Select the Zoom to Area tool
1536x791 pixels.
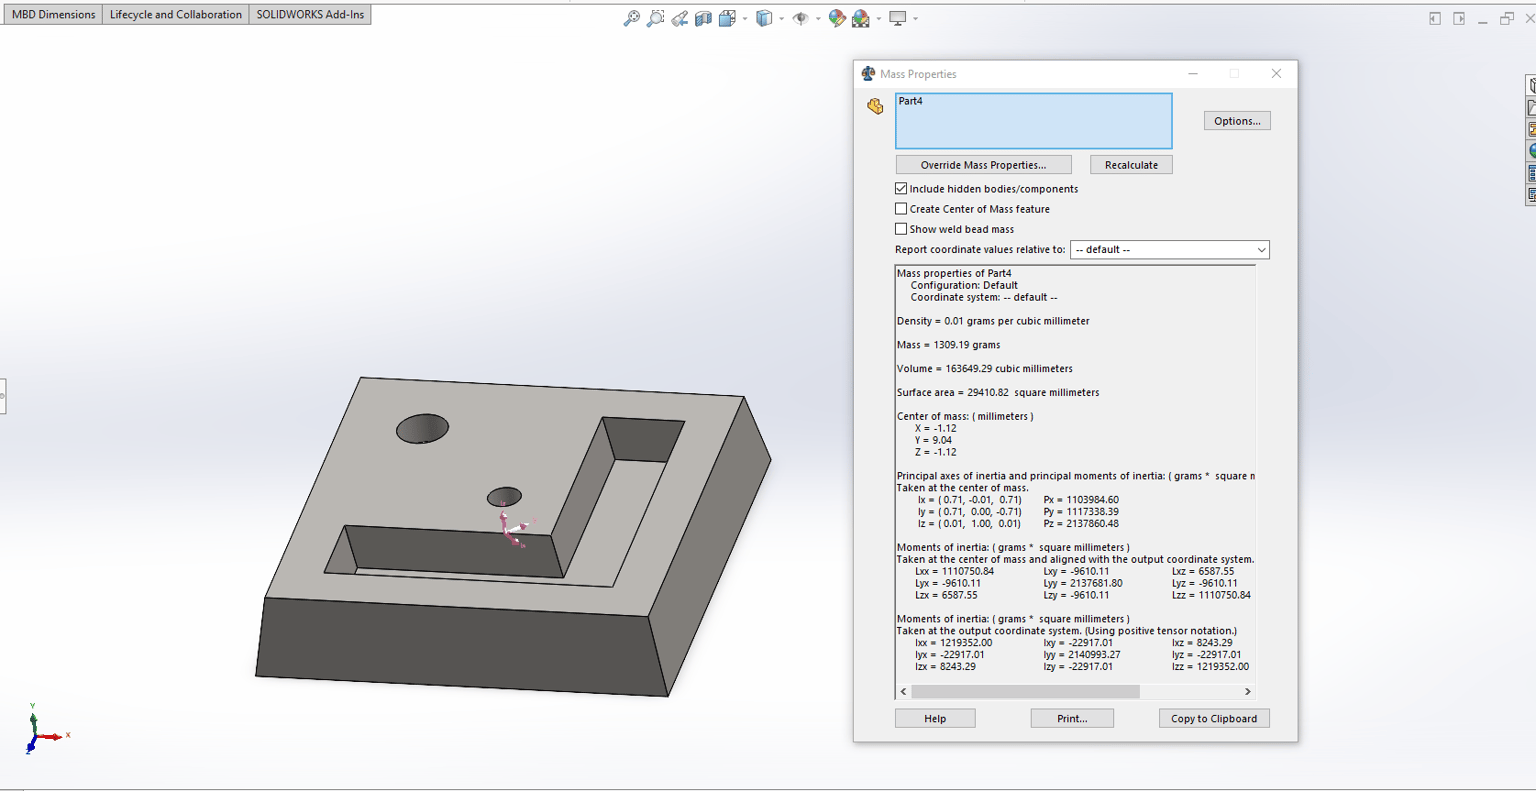[x=655, y=18]
